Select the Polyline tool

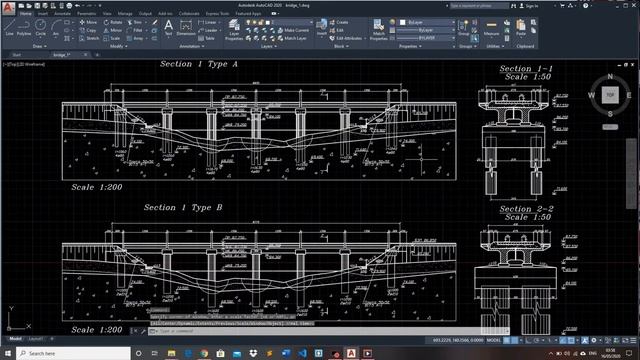24,28
